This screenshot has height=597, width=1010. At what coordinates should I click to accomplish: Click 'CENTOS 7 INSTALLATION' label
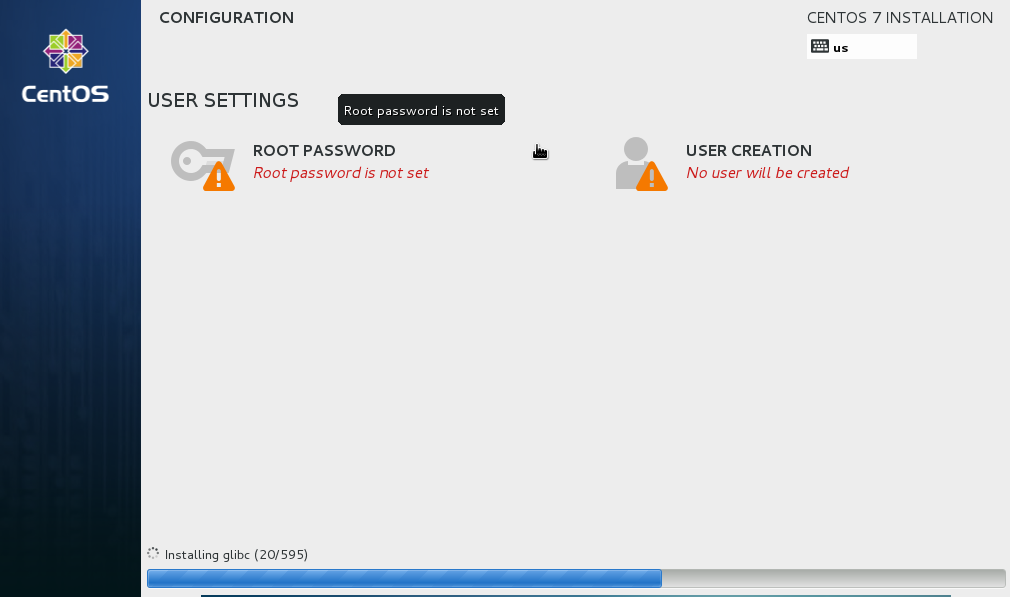tap(900, 17)
